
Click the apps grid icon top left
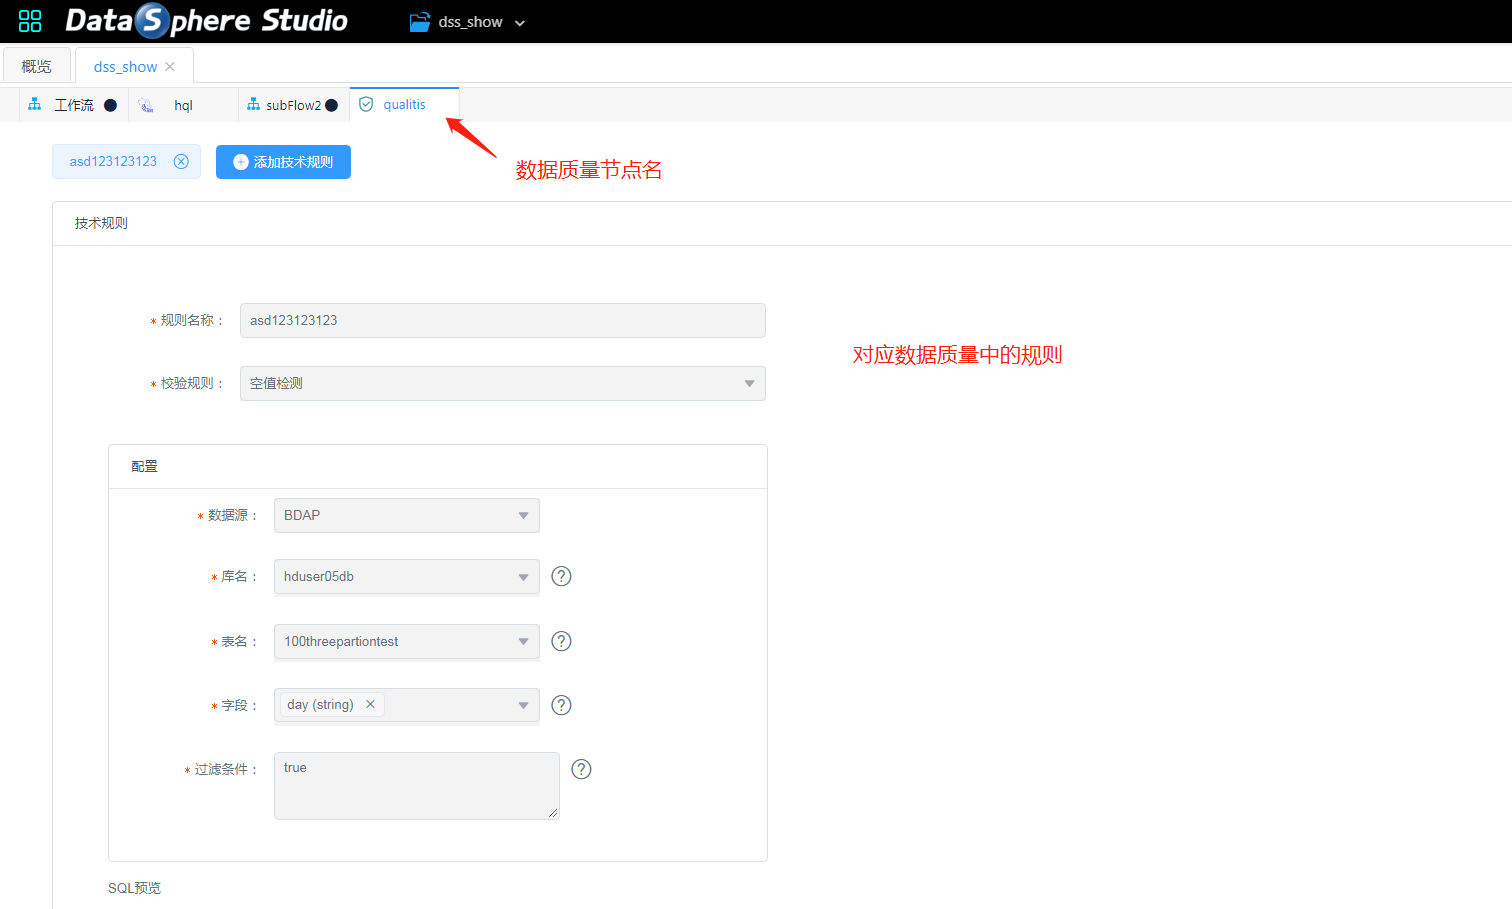pyautogui.click(x=30, y=21)
